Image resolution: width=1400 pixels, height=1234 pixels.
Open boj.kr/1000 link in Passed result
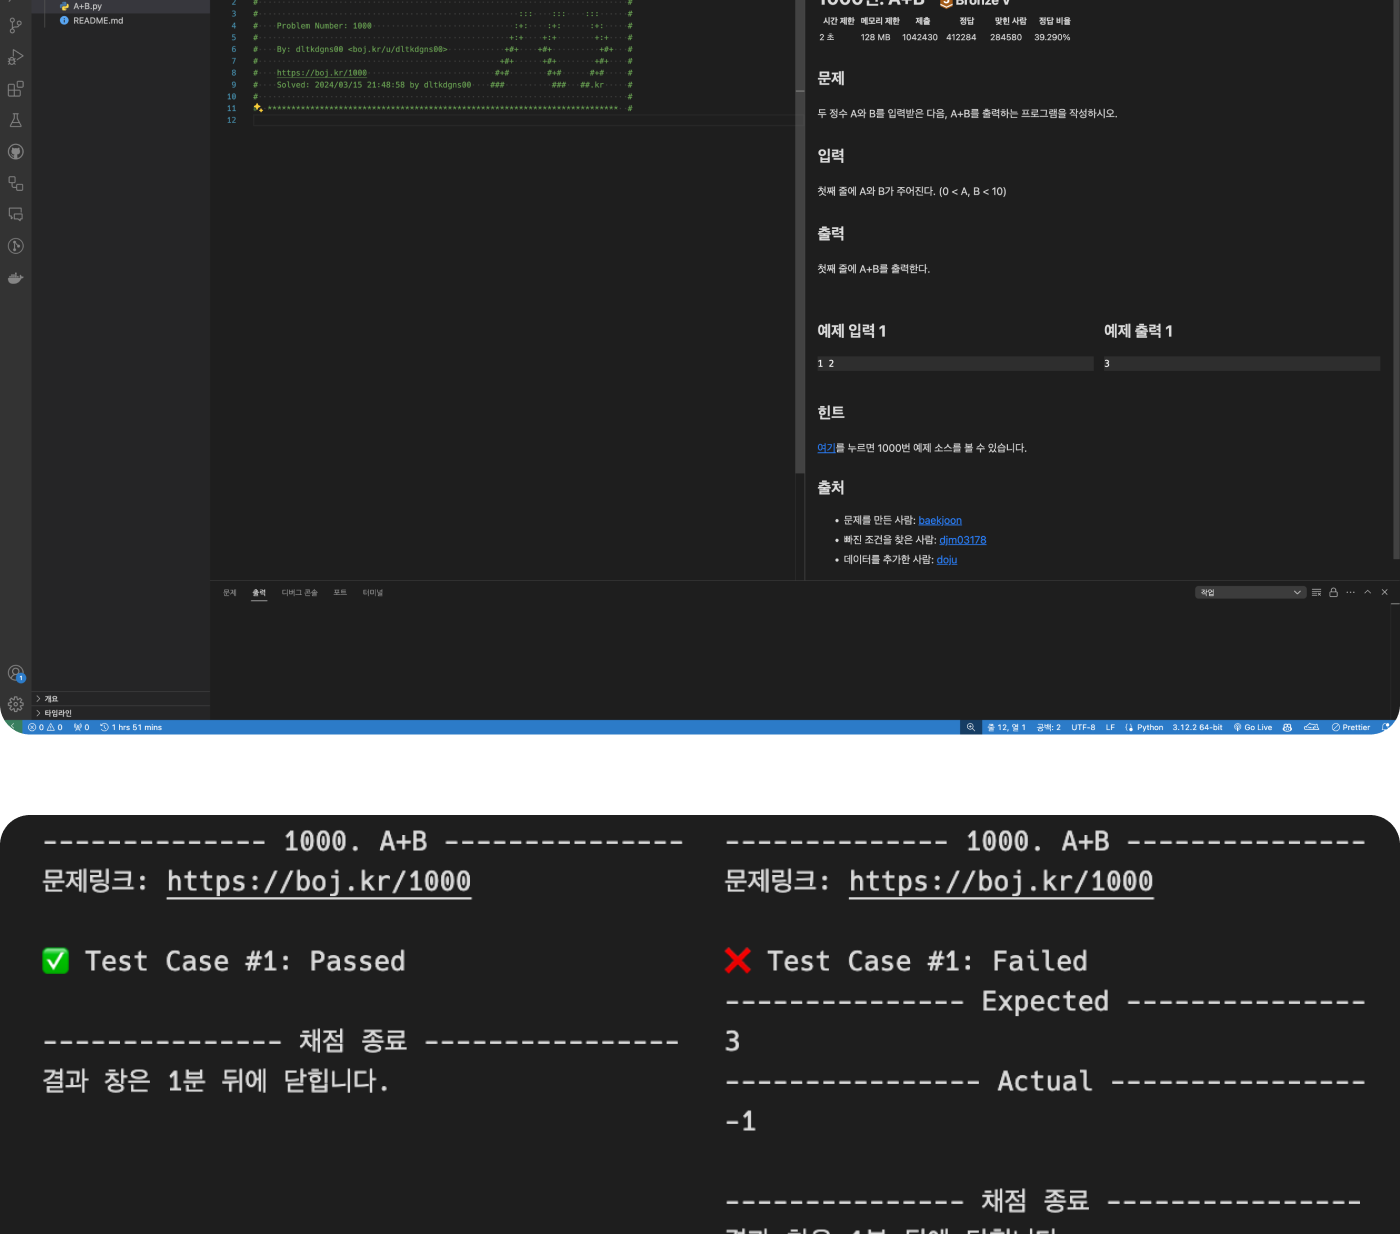[319, 881]
